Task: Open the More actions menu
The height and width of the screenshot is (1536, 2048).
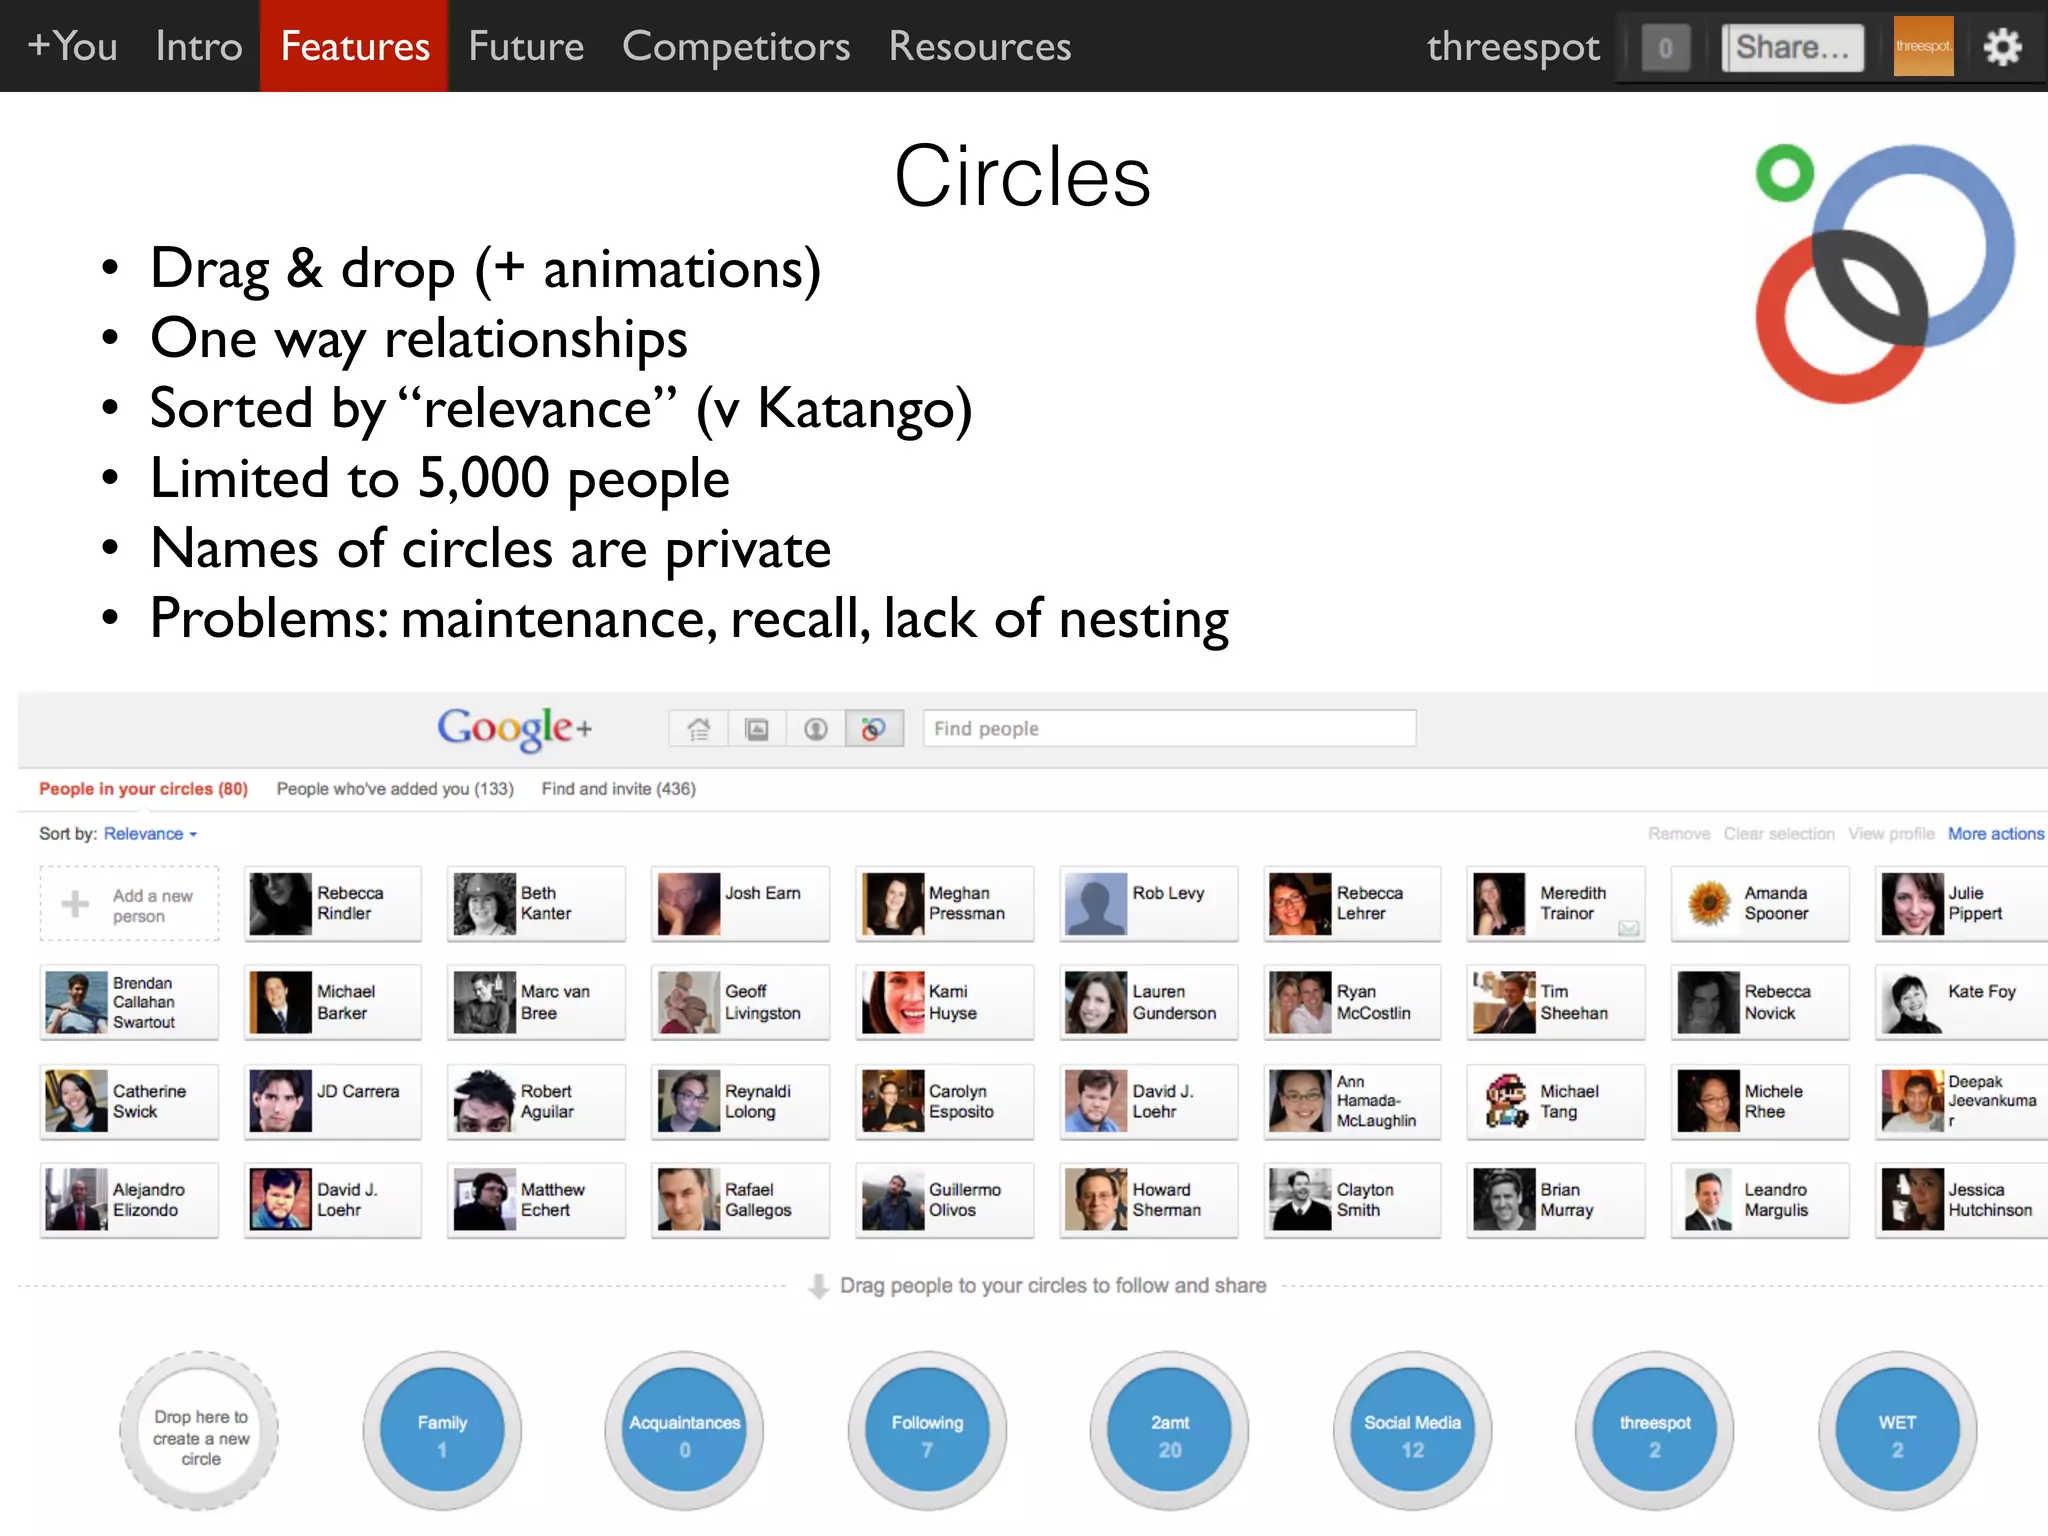Action: (1996, 834)
